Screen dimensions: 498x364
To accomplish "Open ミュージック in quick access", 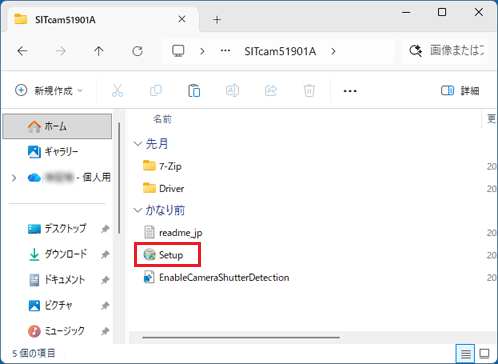I will point(56,331).
